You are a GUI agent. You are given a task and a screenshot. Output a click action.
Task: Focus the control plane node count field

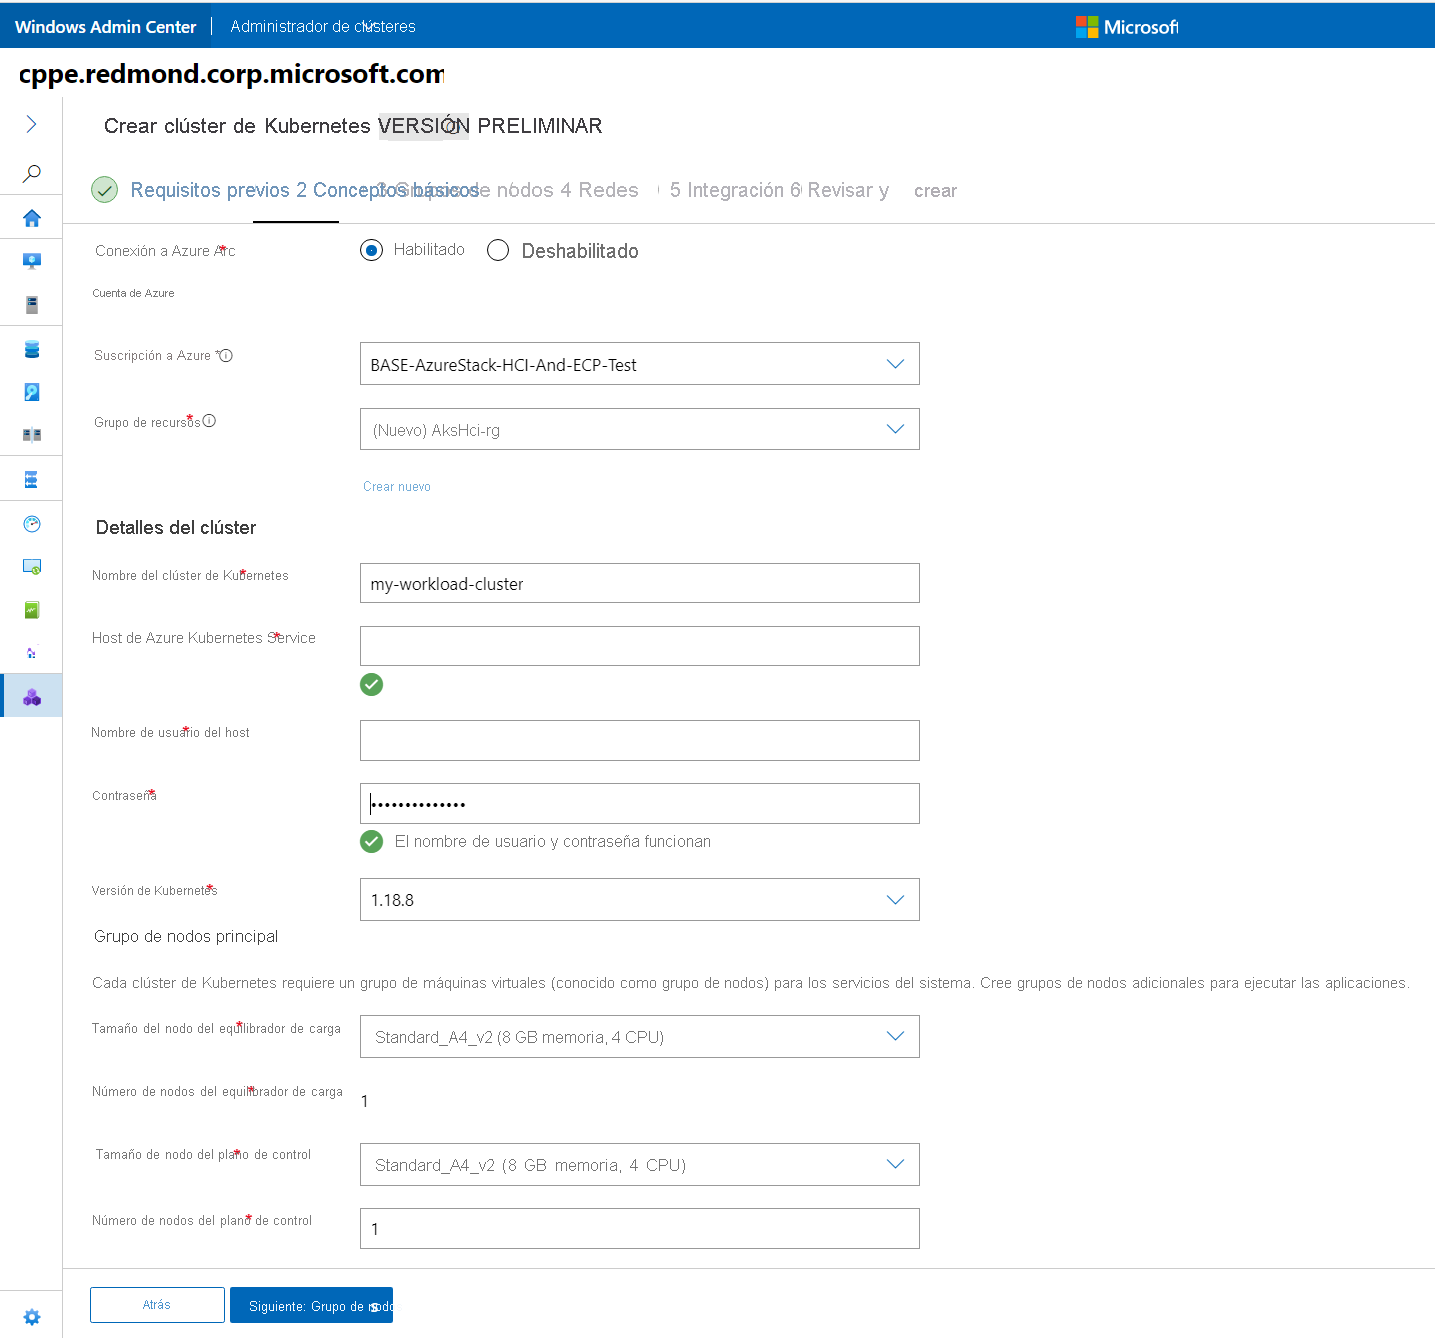[x=639, y=1228]
